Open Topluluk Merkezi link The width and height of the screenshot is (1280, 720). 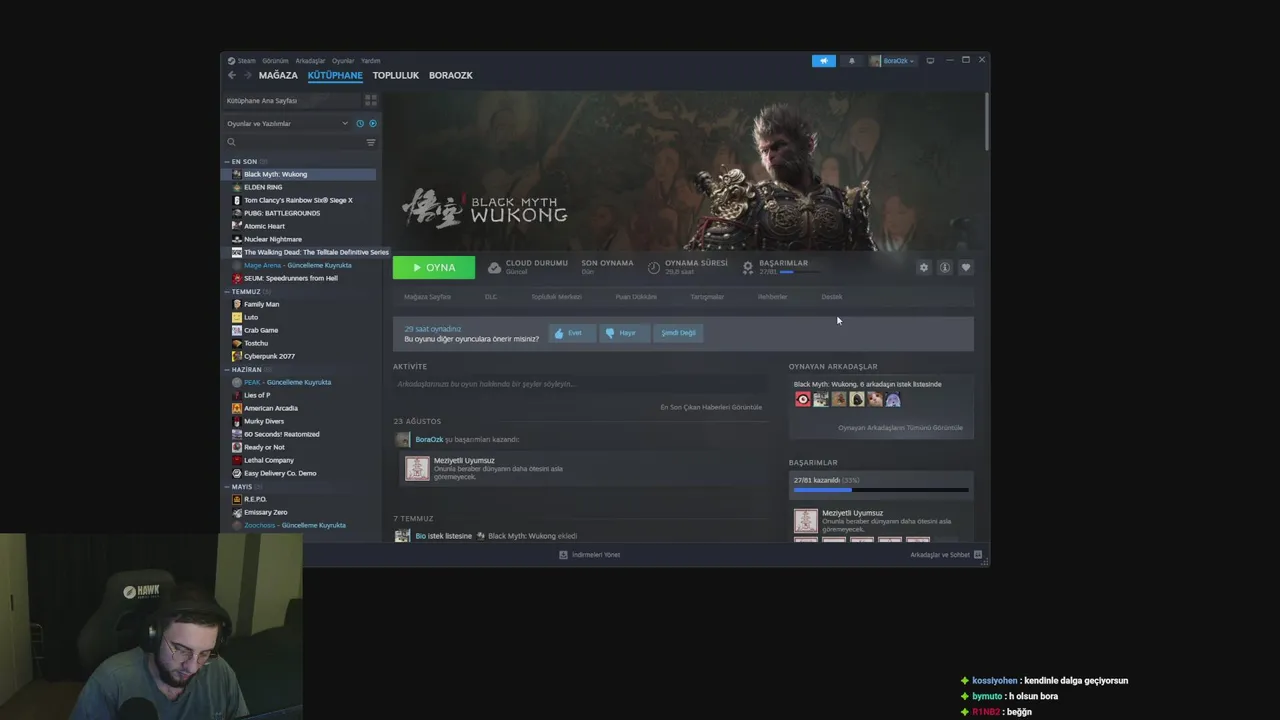click(556, 297)
